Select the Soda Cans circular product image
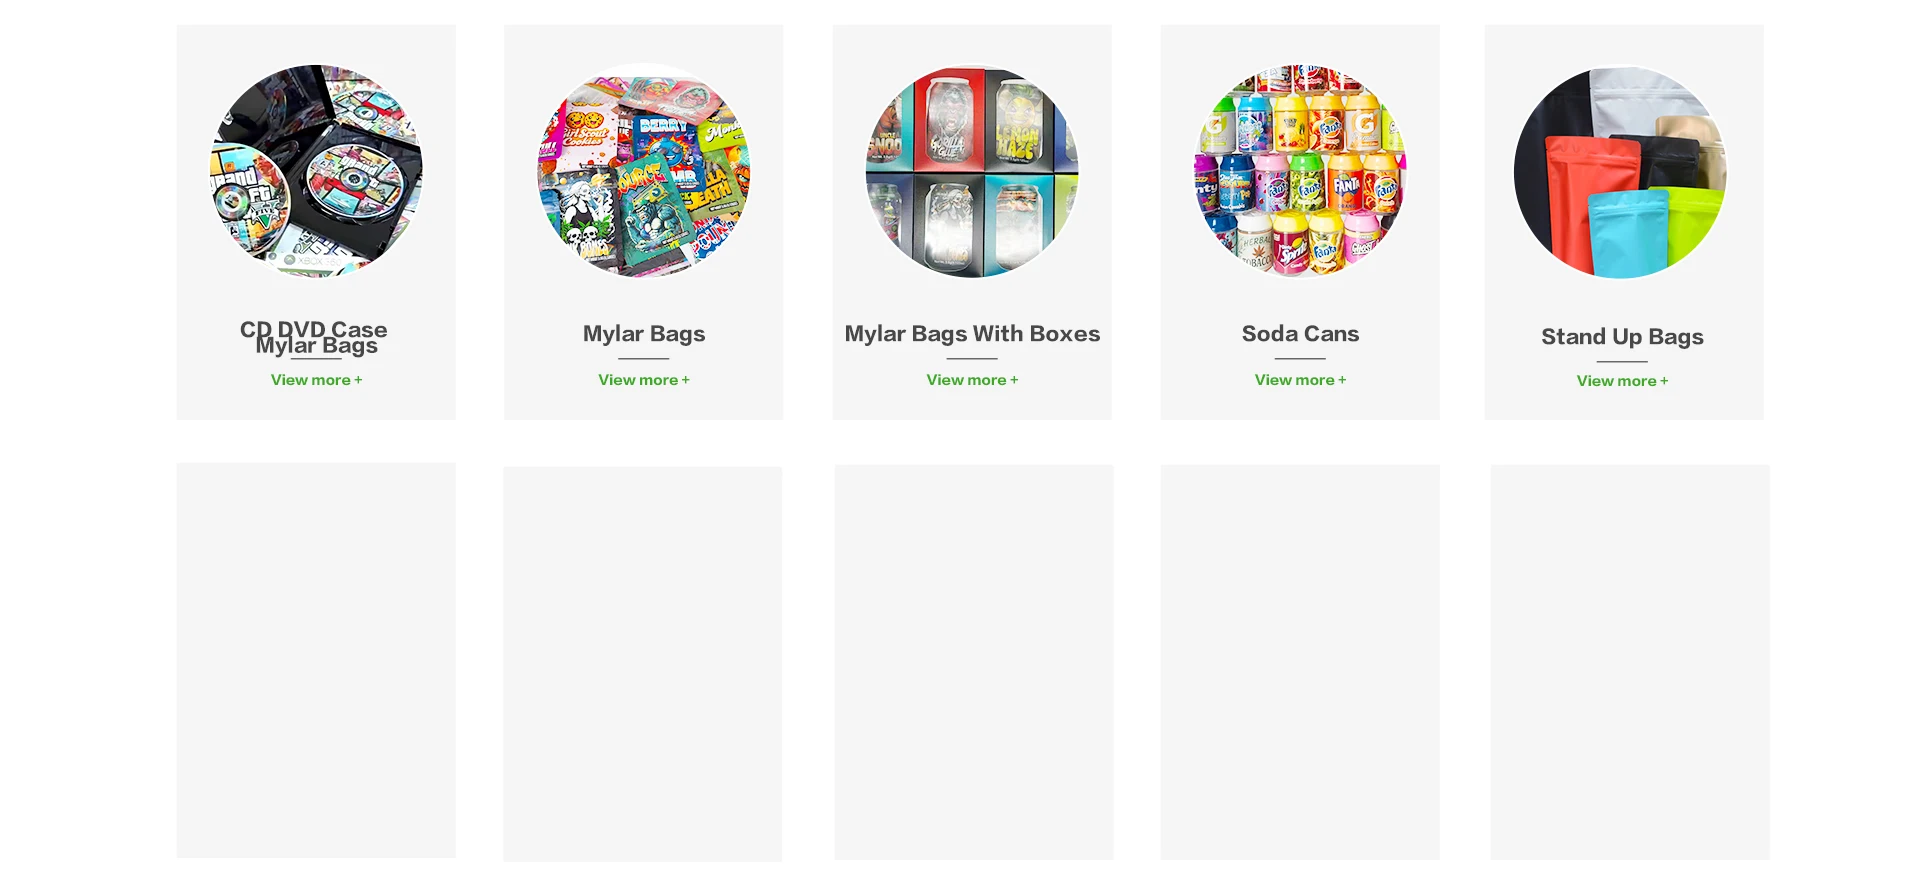 click(1300, 171)
